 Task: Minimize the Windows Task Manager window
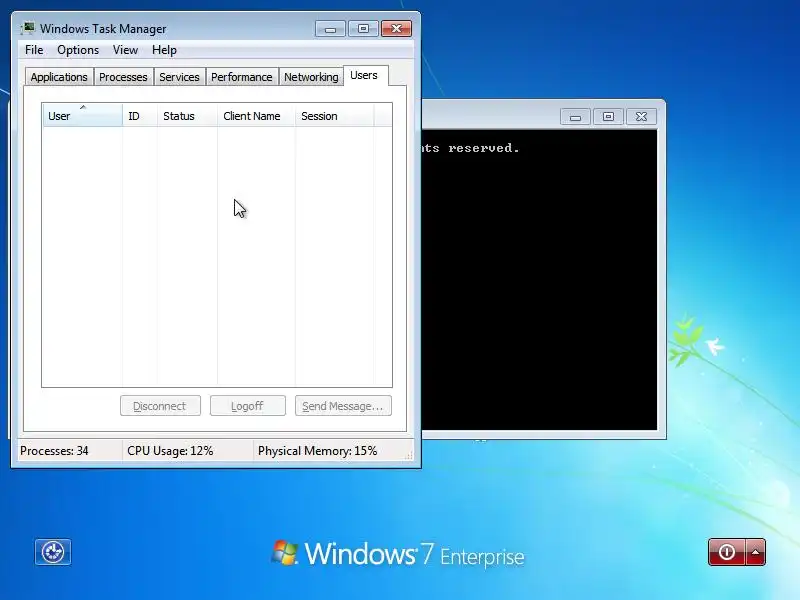pyautogui.click(x=331, y=29)
